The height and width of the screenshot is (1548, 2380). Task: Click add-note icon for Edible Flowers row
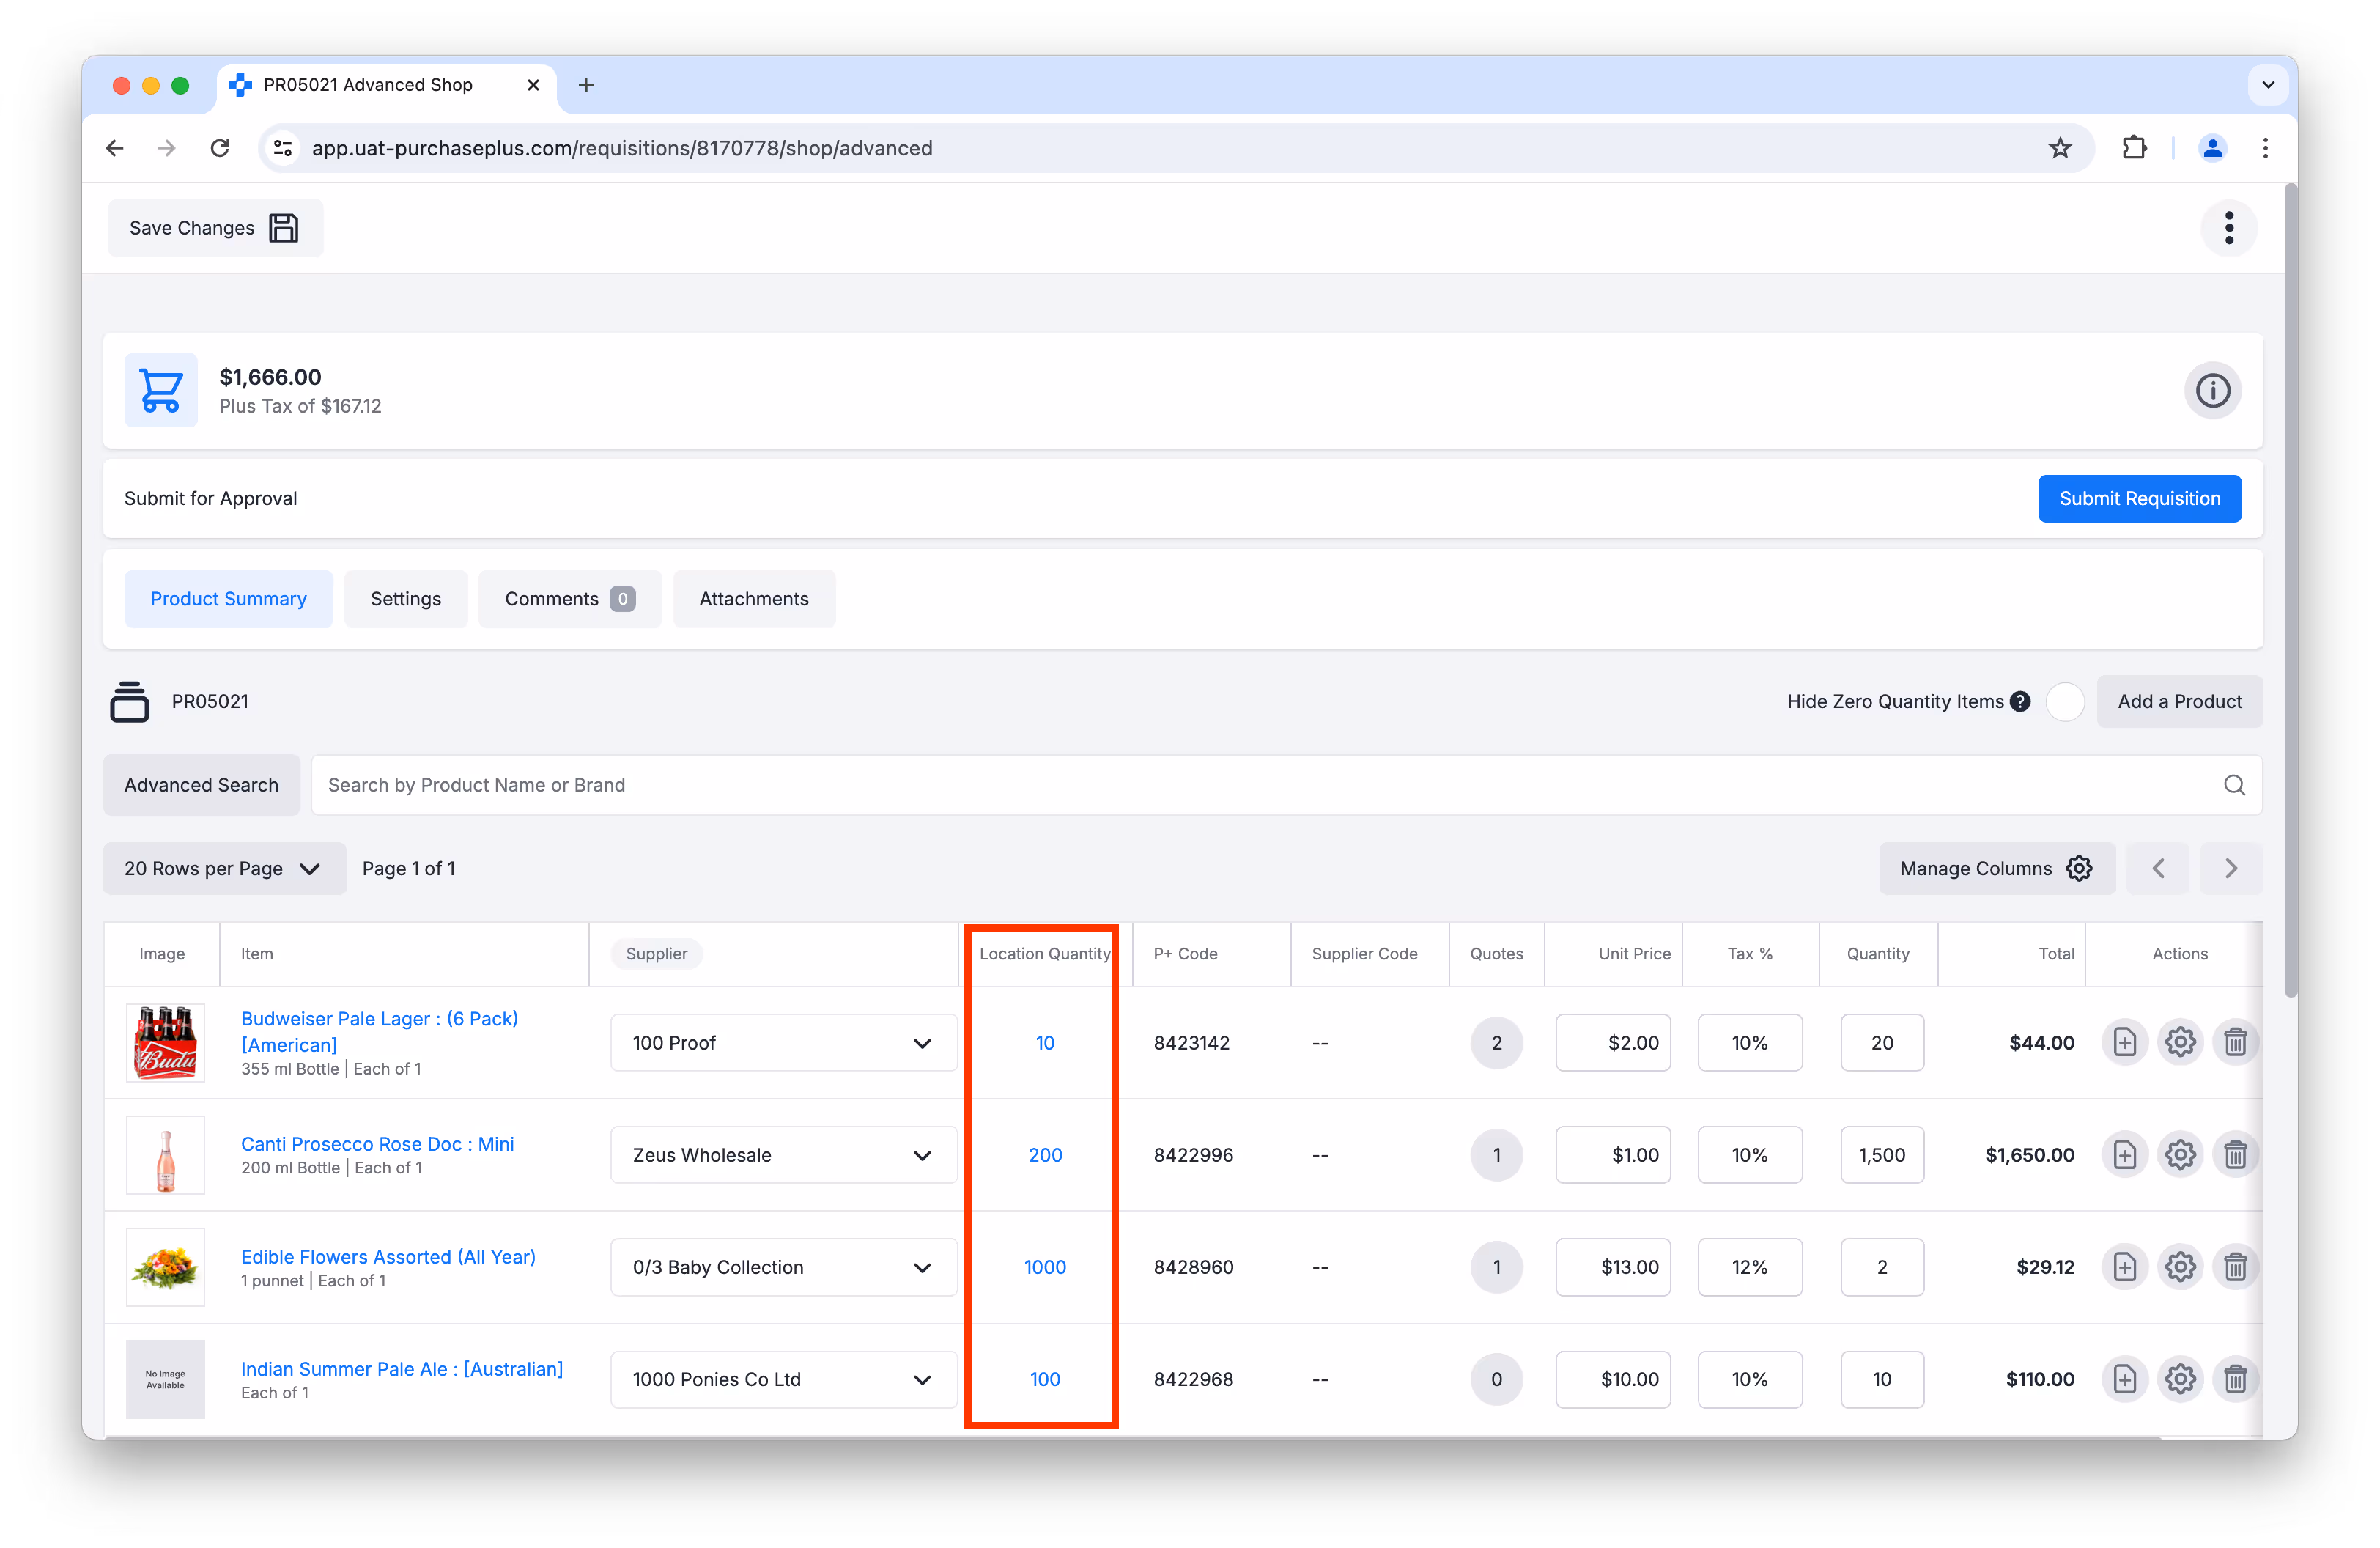[x=2124, y=1267]
